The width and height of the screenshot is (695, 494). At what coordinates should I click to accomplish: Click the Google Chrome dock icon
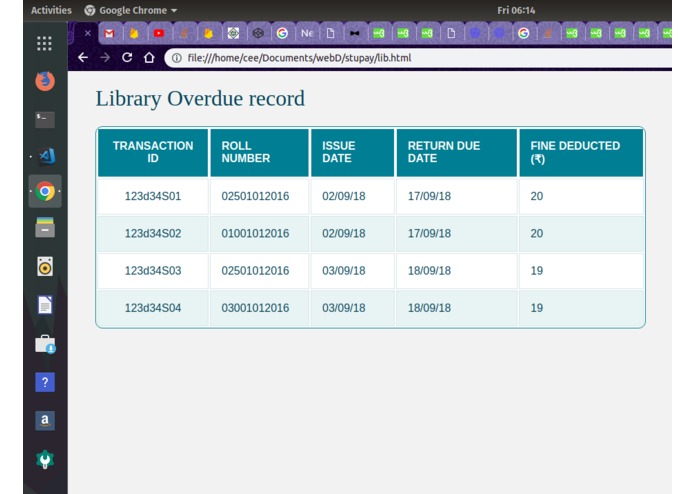(x=45, y=191)
